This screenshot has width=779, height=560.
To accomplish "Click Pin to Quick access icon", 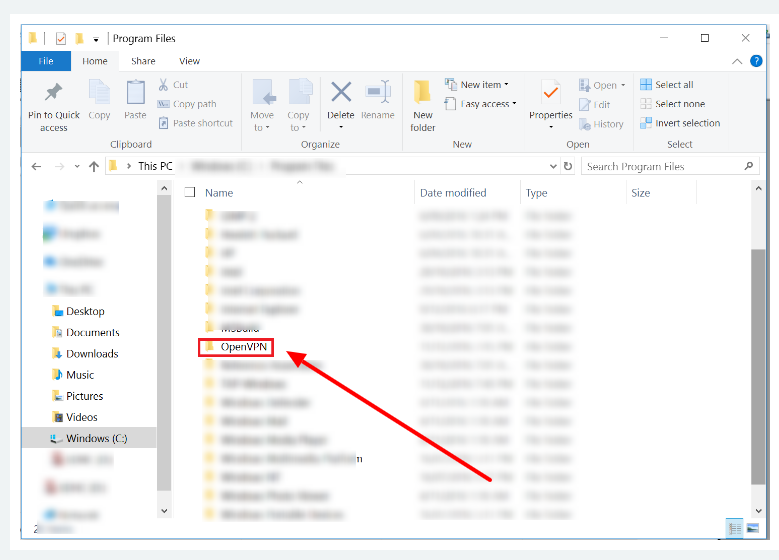I will 53,92.
